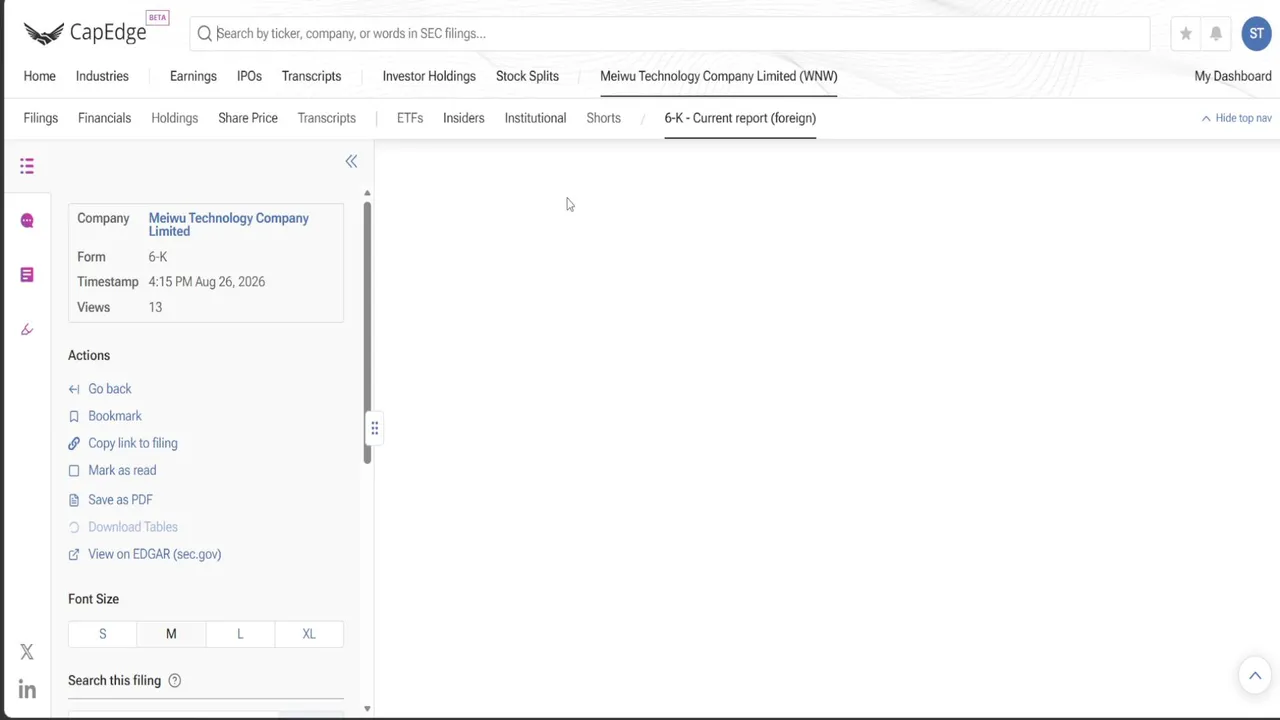1280x720 pixels.
Task: Set font size to L
Action: 240,634
